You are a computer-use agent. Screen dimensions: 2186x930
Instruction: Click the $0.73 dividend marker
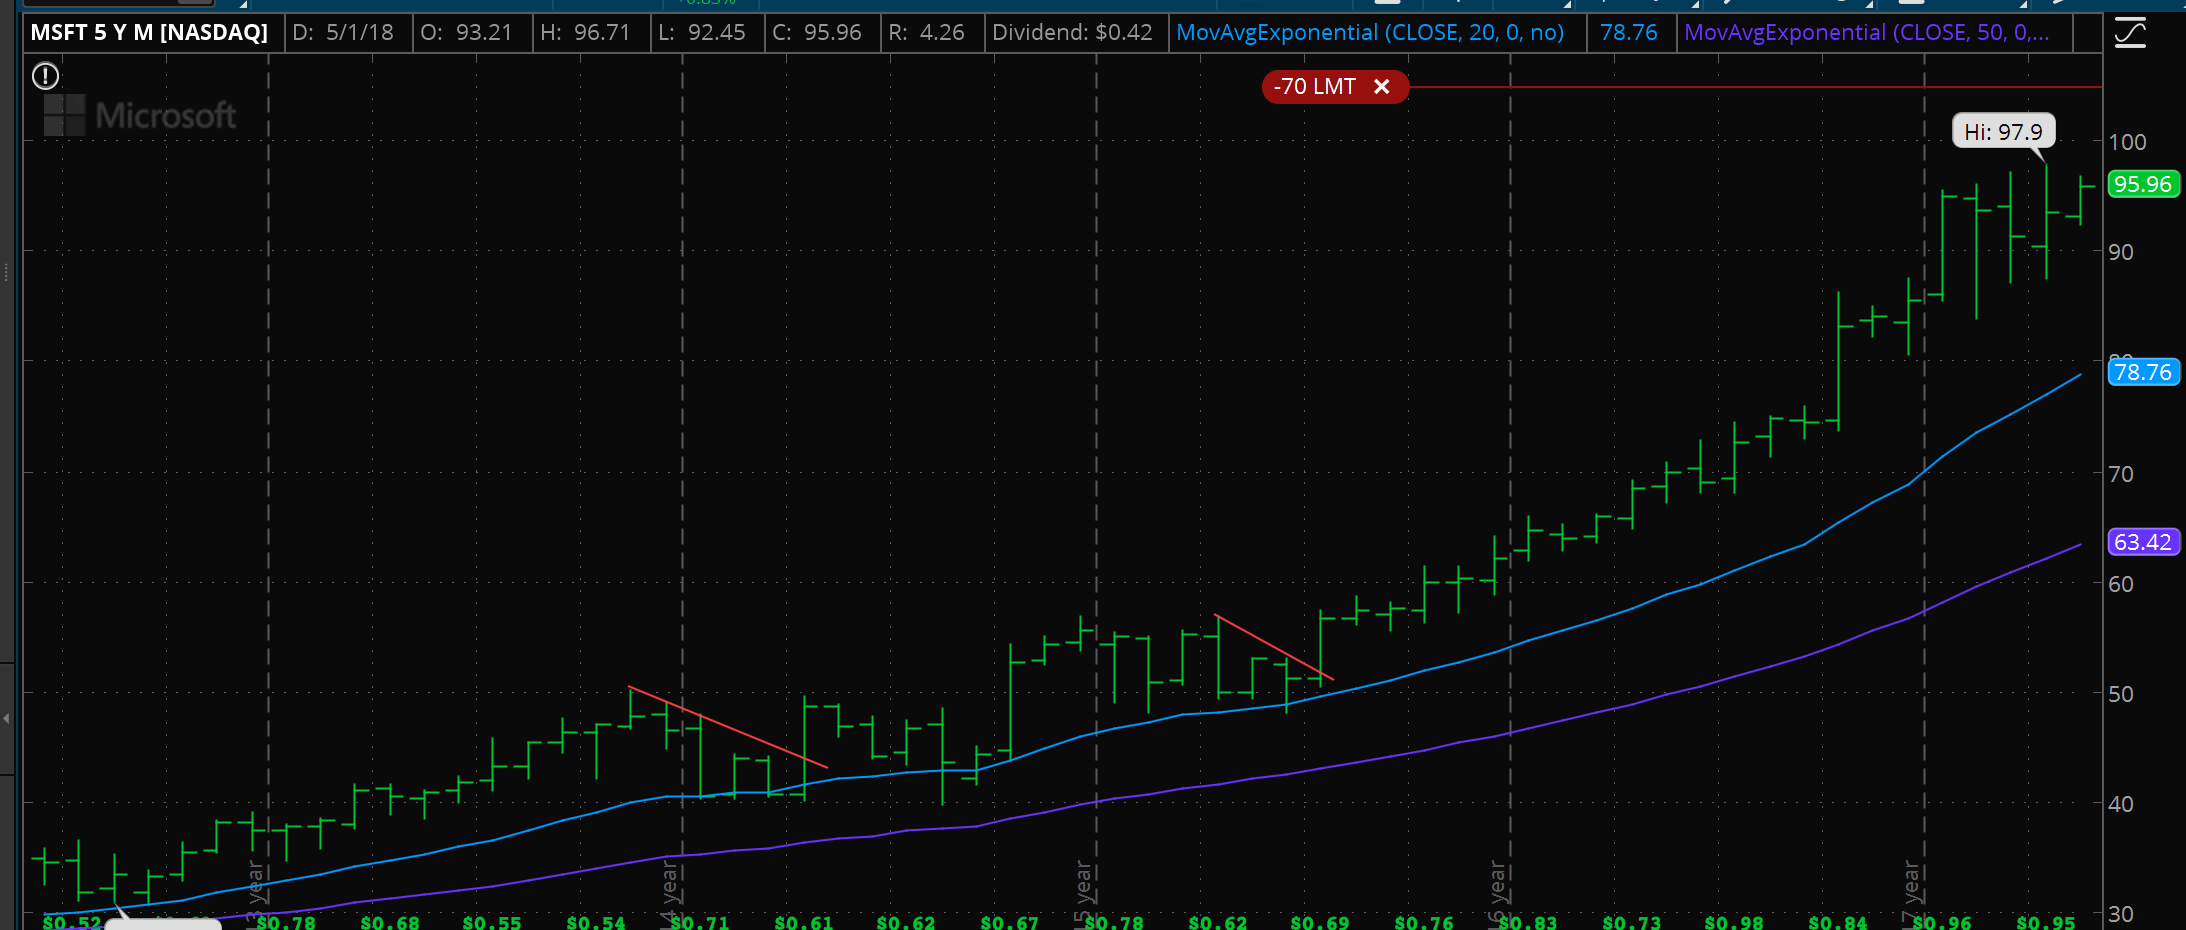tap(1632, 921)
